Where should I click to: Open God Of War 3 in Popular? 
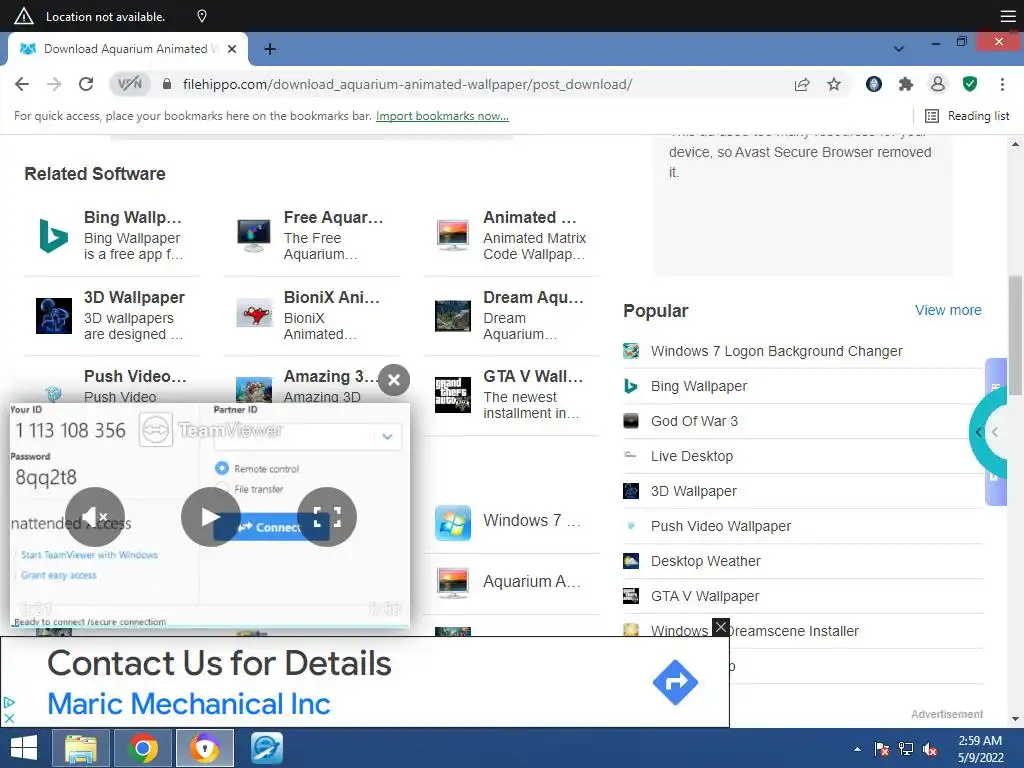694,421
